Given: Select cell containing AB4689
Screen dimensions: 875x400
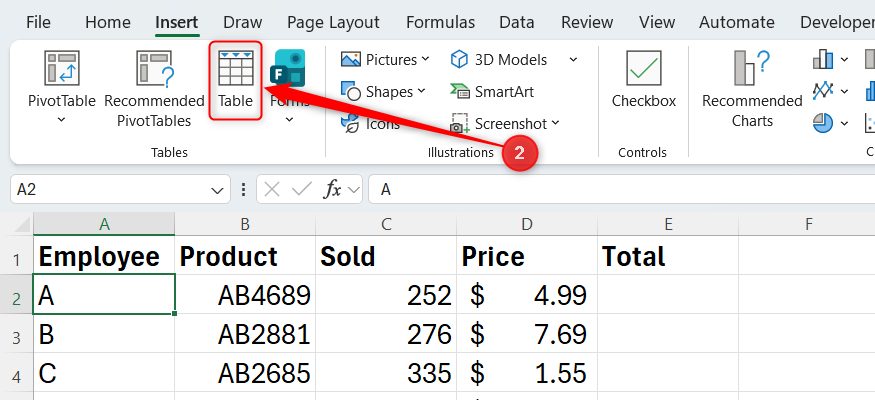Looking at the screenshot, I should pos(245,295).
